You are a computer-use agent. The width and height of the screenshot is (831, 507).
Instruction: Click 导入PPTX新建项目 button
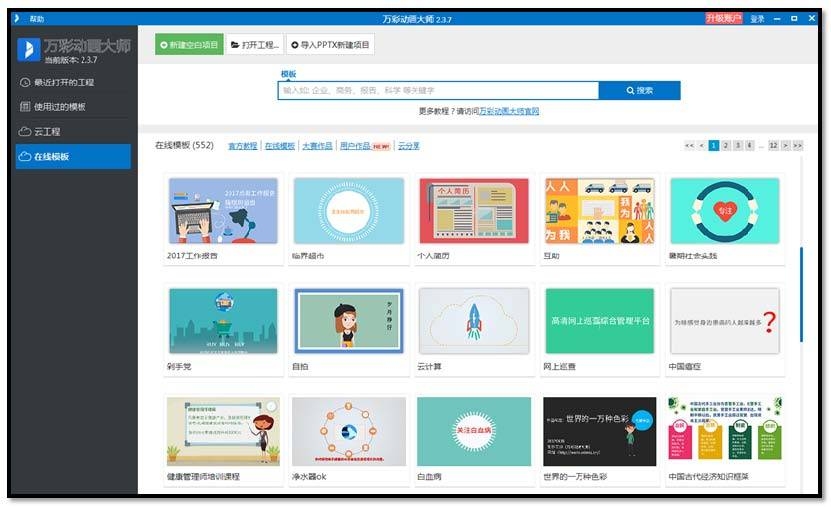(329, 44)
